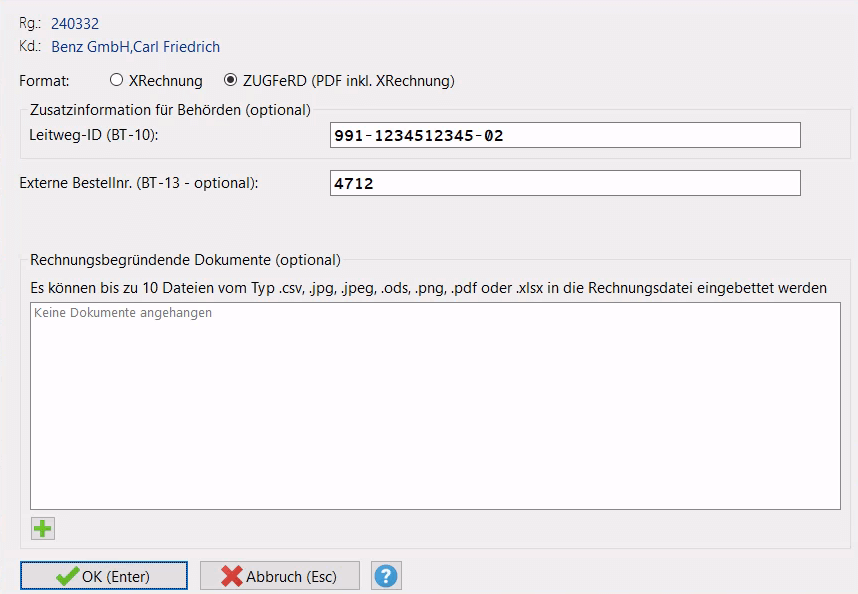
Task: Click 'Zusatzinformation für Behörden (optional)' group title
Action: [x=170, y=109]
